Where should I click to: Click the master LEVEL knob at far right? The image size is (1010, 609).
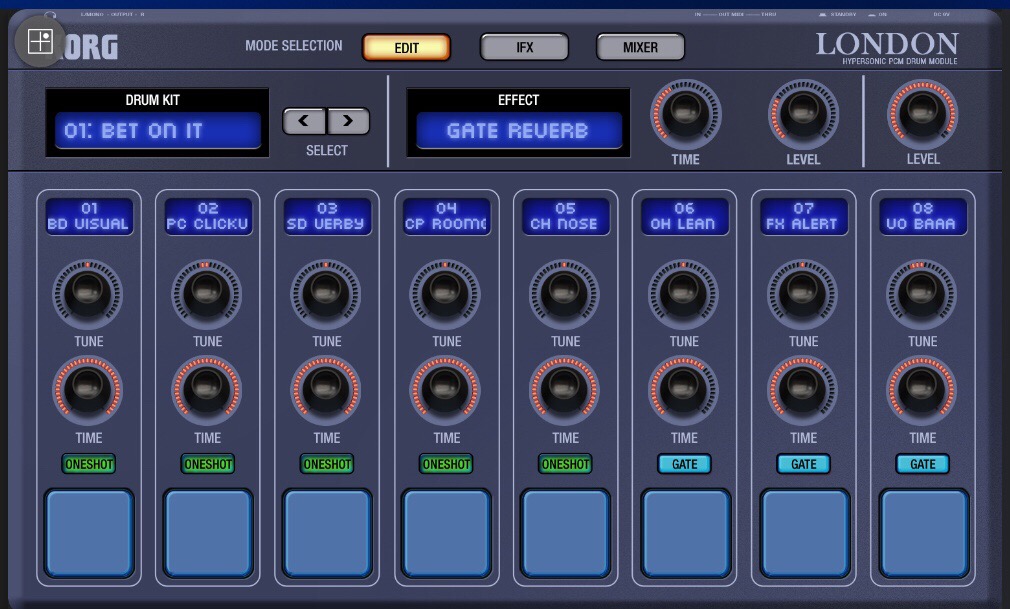(x=922, y=112)
